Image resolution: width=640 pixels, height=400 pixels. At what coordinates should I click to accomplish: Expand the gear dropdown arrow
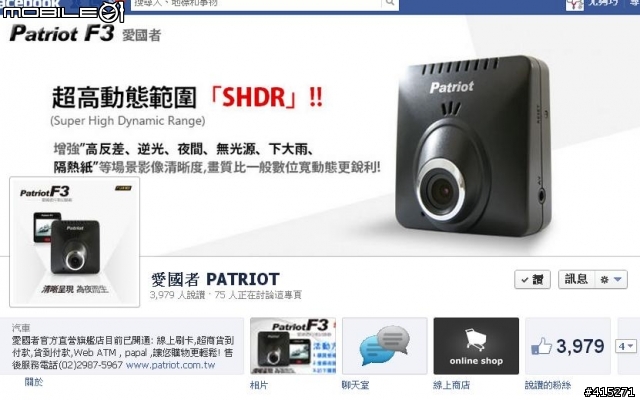(x=618, y=280)
